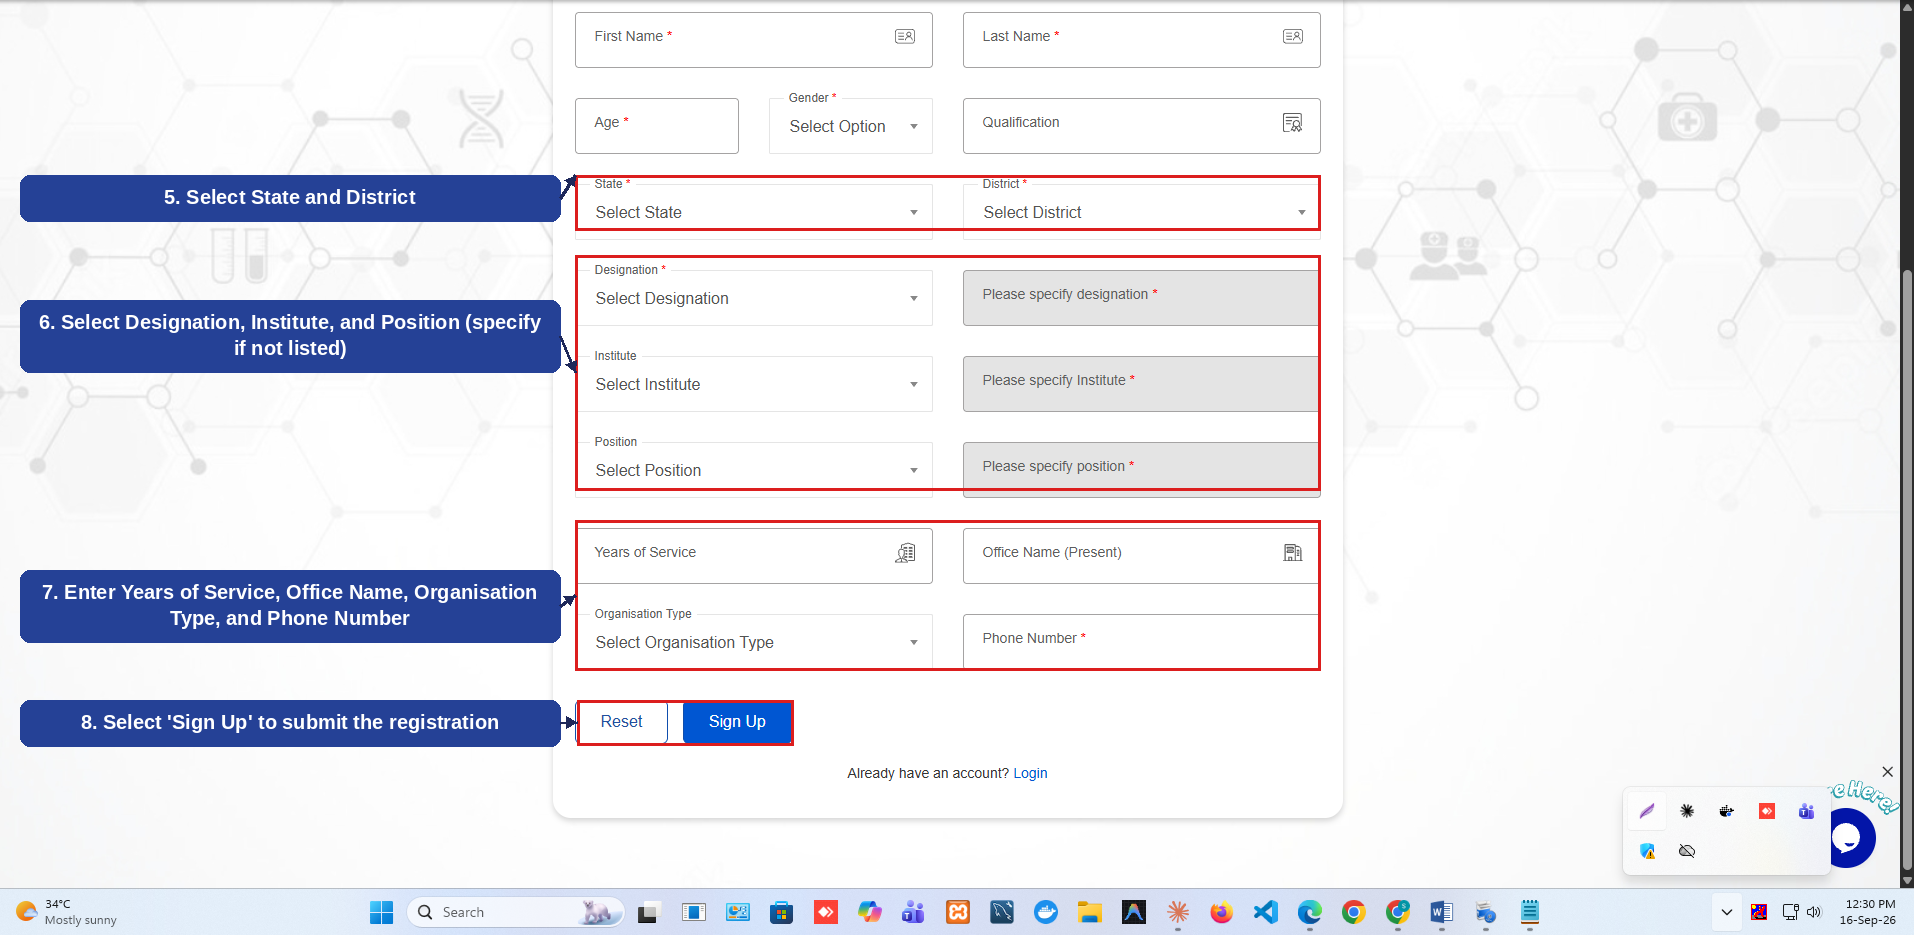1914x935 pixels.
Task: Focus the Last Name field
Action: pos(1141,40)
